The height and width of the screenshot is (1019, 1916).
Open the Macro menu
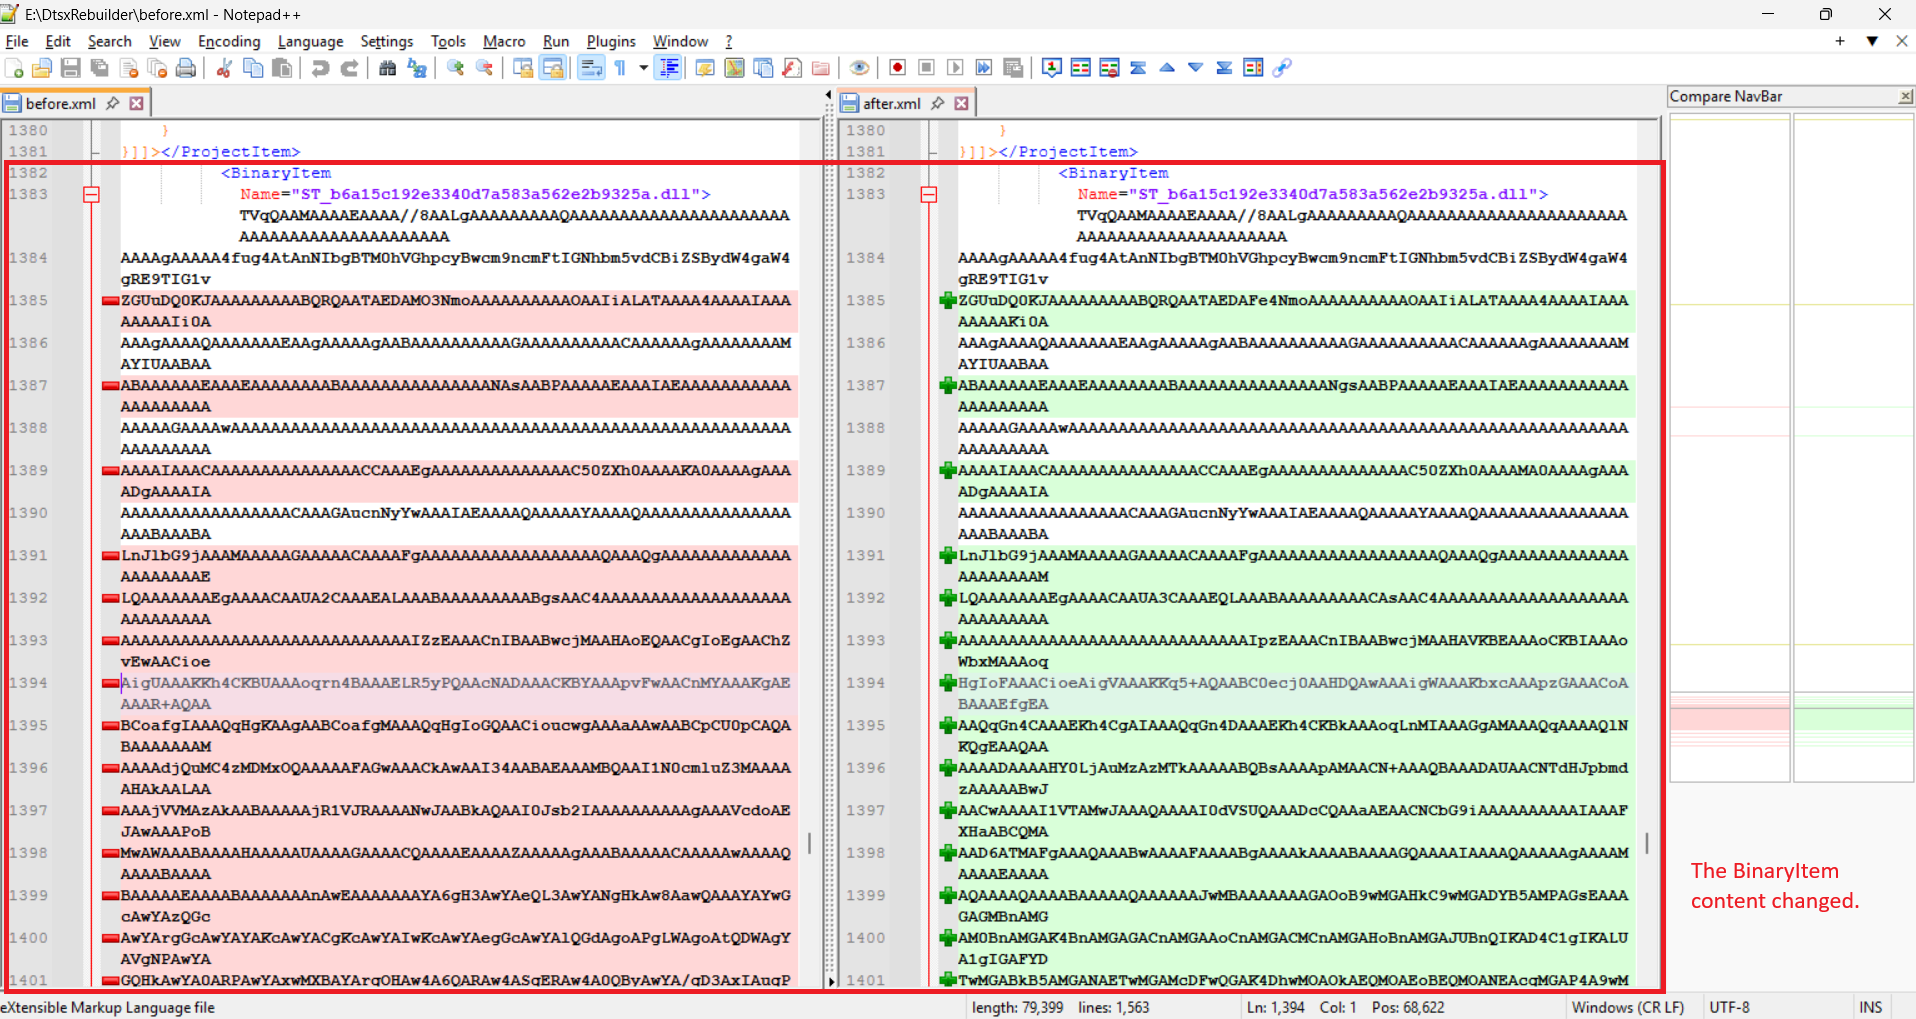pos(504,41)
